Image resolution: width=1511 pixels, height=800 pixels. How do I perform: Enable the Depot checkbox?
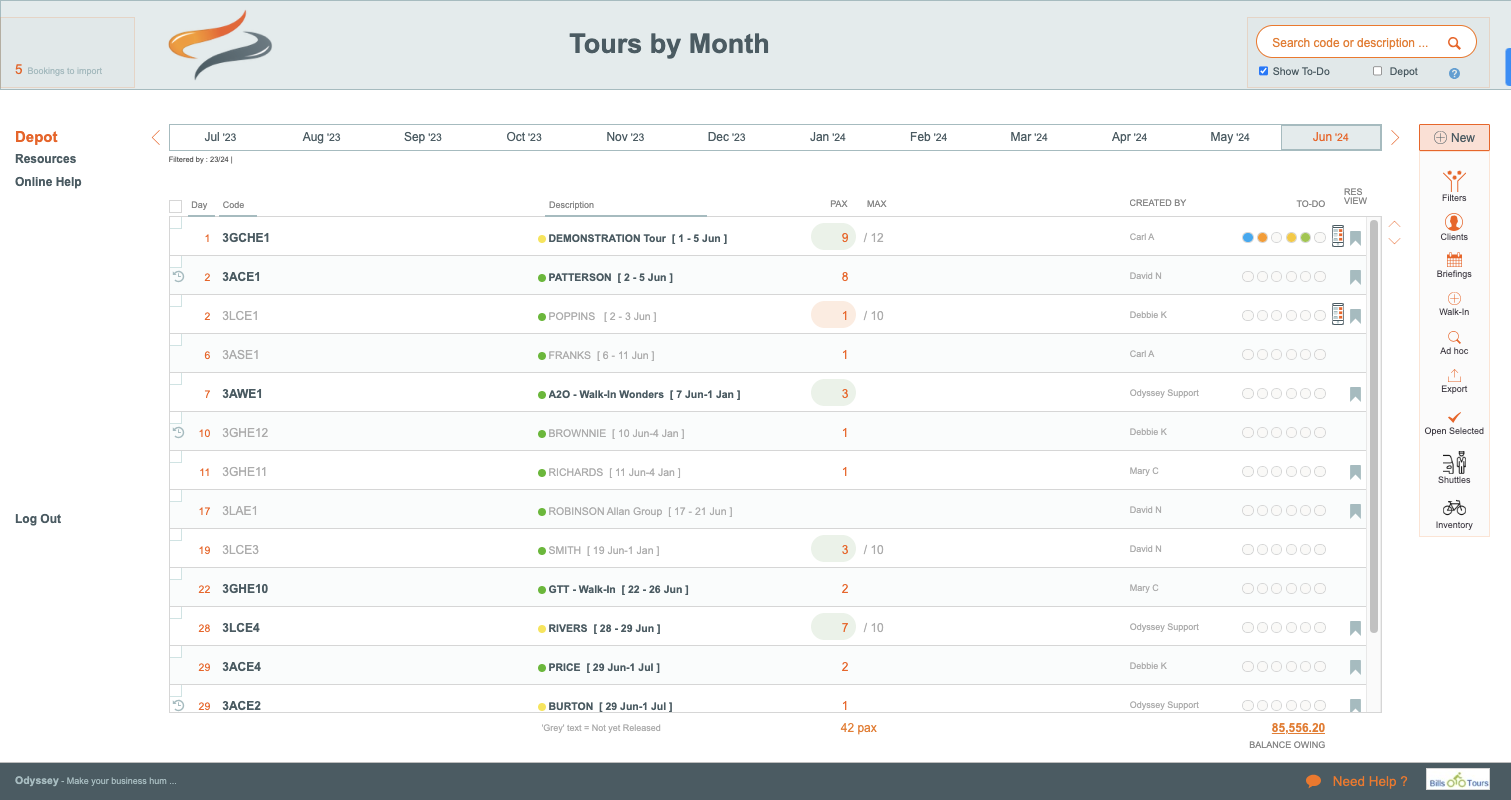pyautogui.click(x=1377, y=71)
